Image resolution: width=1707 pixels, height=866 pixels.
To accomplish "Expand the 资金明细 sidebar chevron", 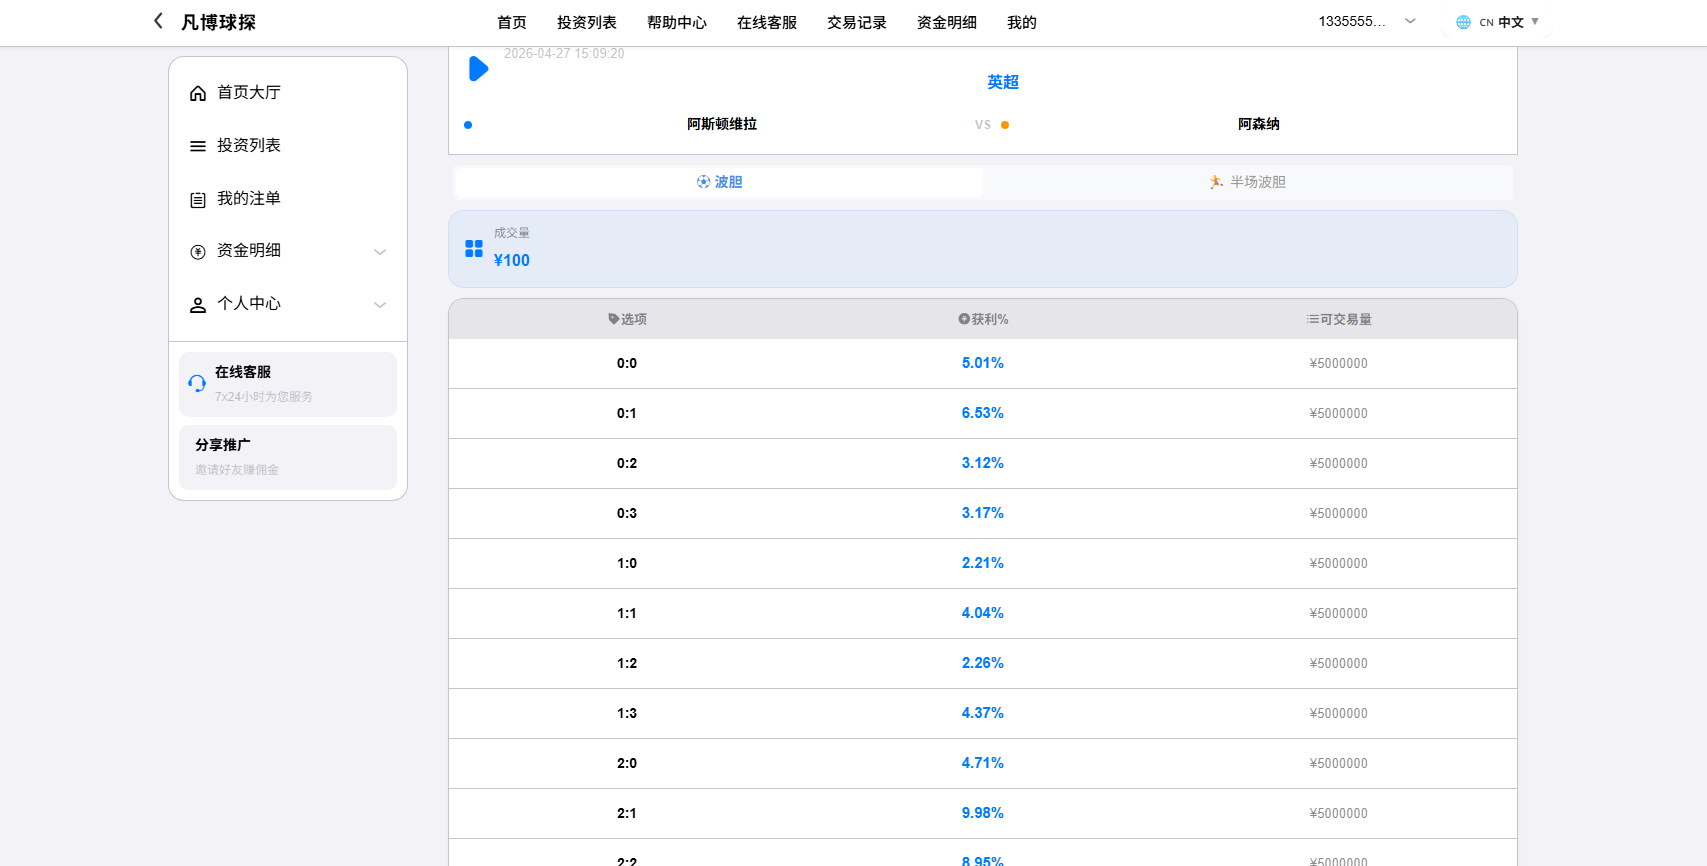I will [380, 252].
